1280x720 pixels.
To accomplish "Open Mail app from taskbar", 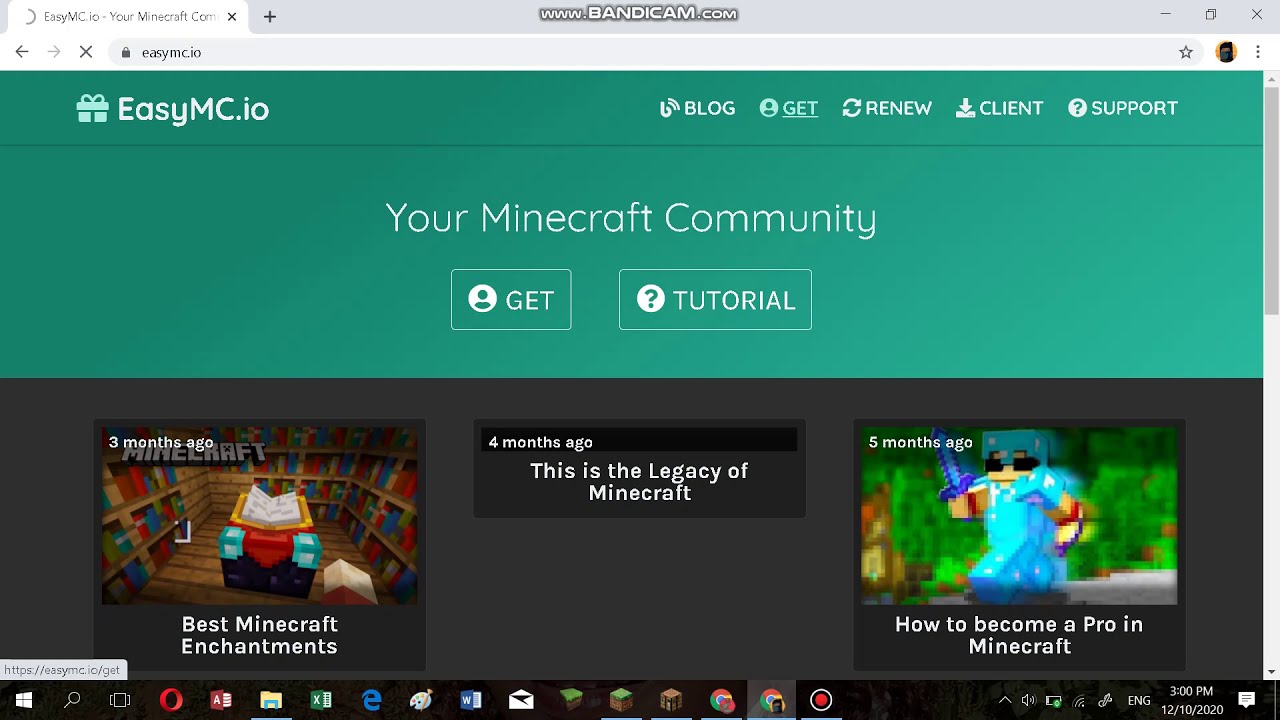I will [x=521, y=700].
